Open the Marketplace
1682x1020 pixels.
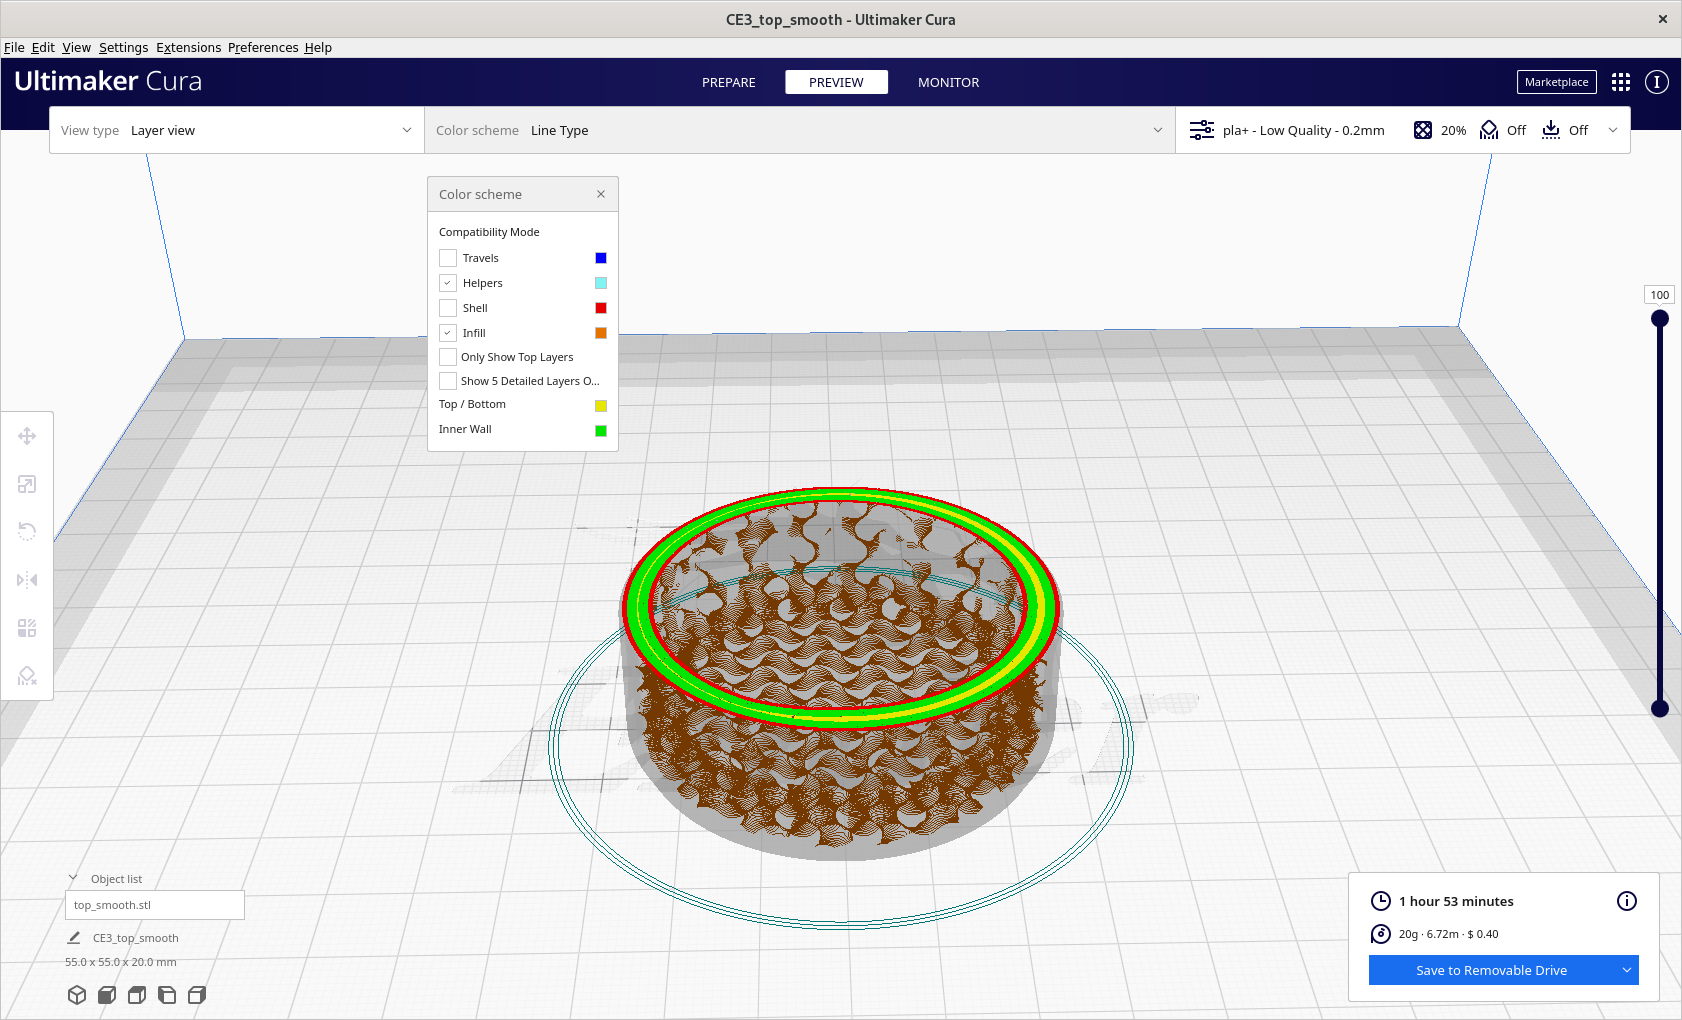point(1557,82)
